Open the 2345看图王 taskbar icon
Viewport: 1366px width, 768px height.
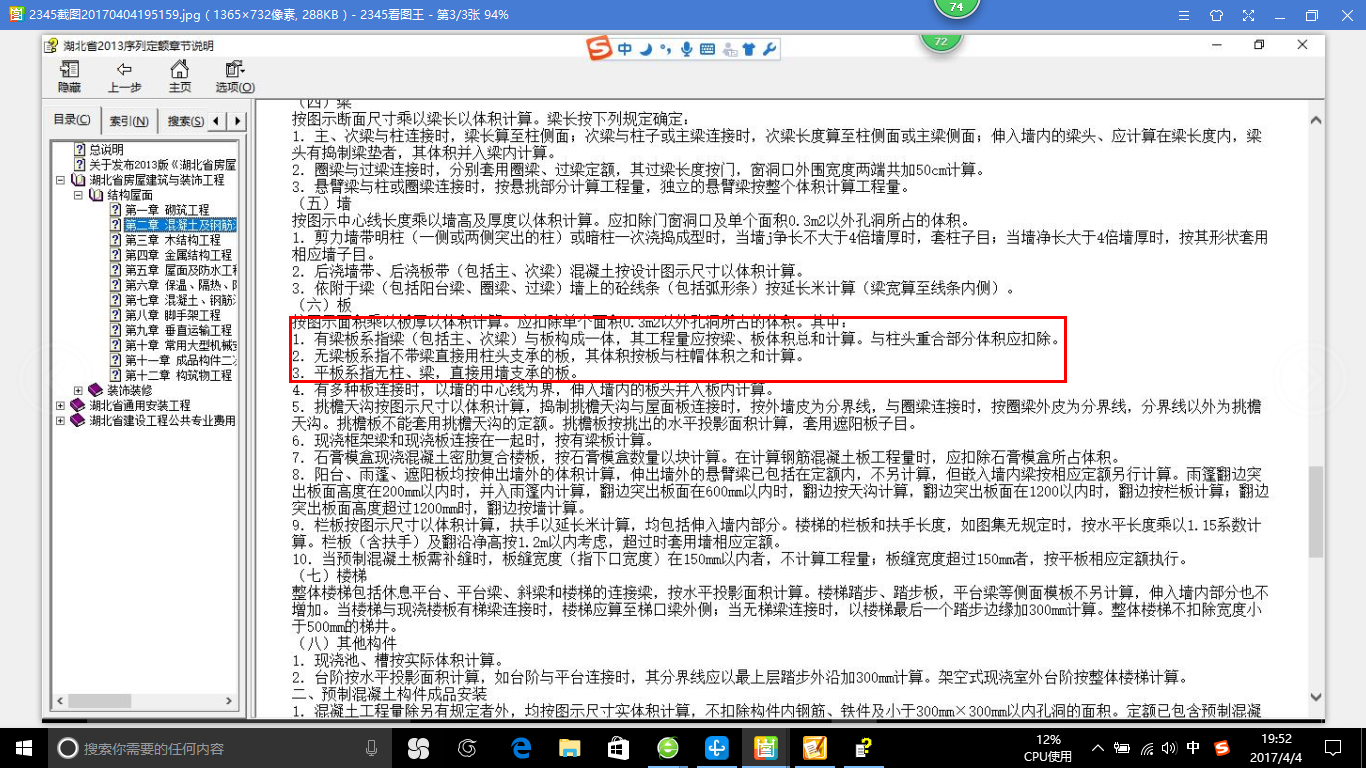765,748
